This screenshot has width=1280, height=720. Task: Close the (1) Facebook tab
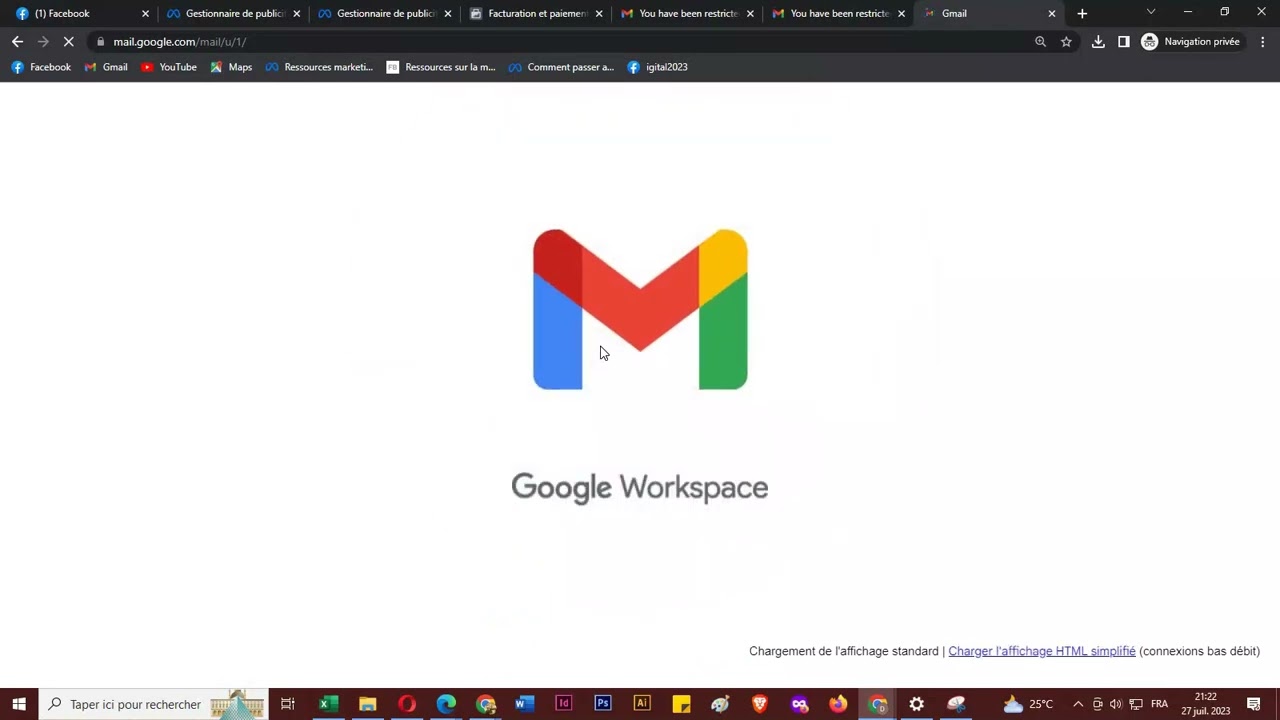tap(145, 14)
